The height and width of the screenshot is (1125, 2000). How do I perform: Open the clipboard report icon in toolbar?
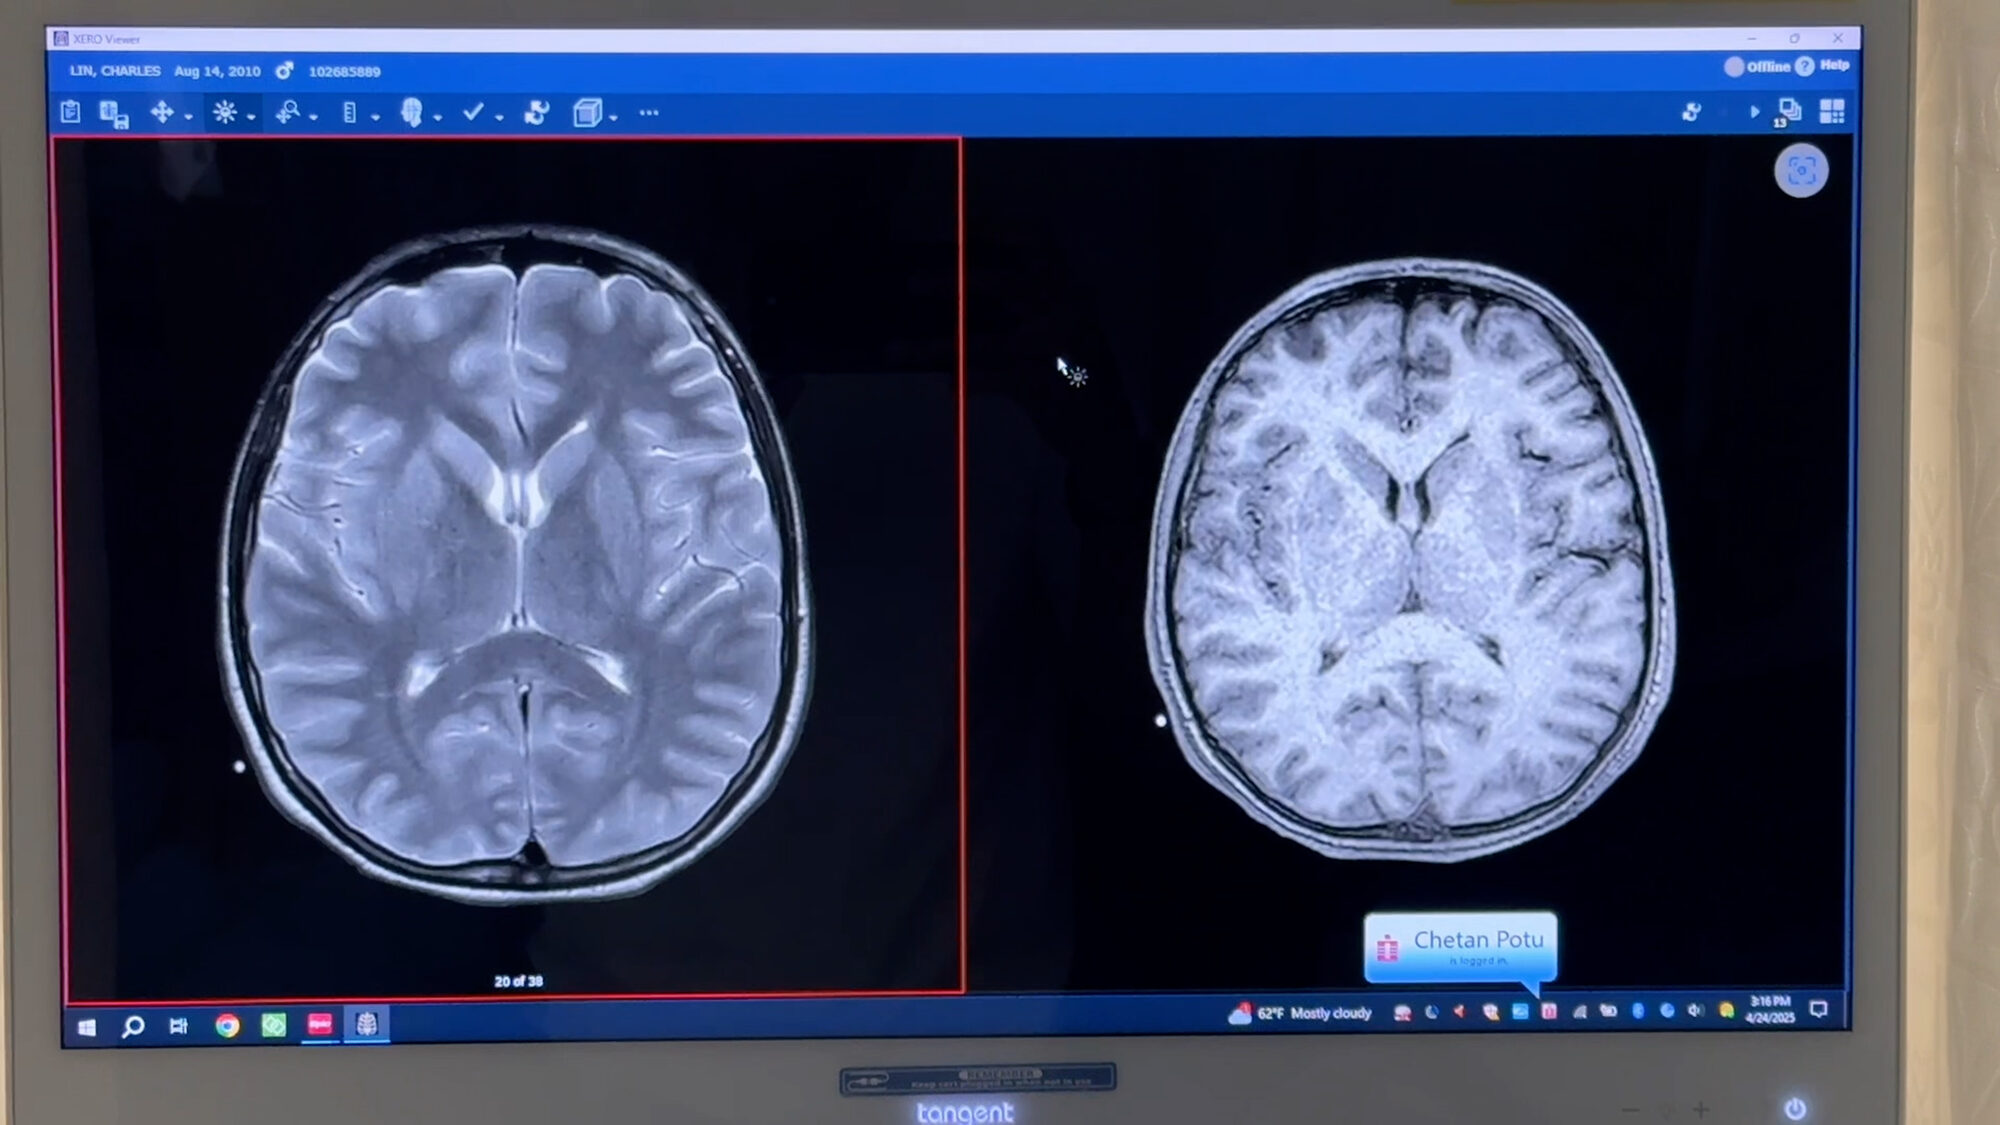(x=70, y=112)
